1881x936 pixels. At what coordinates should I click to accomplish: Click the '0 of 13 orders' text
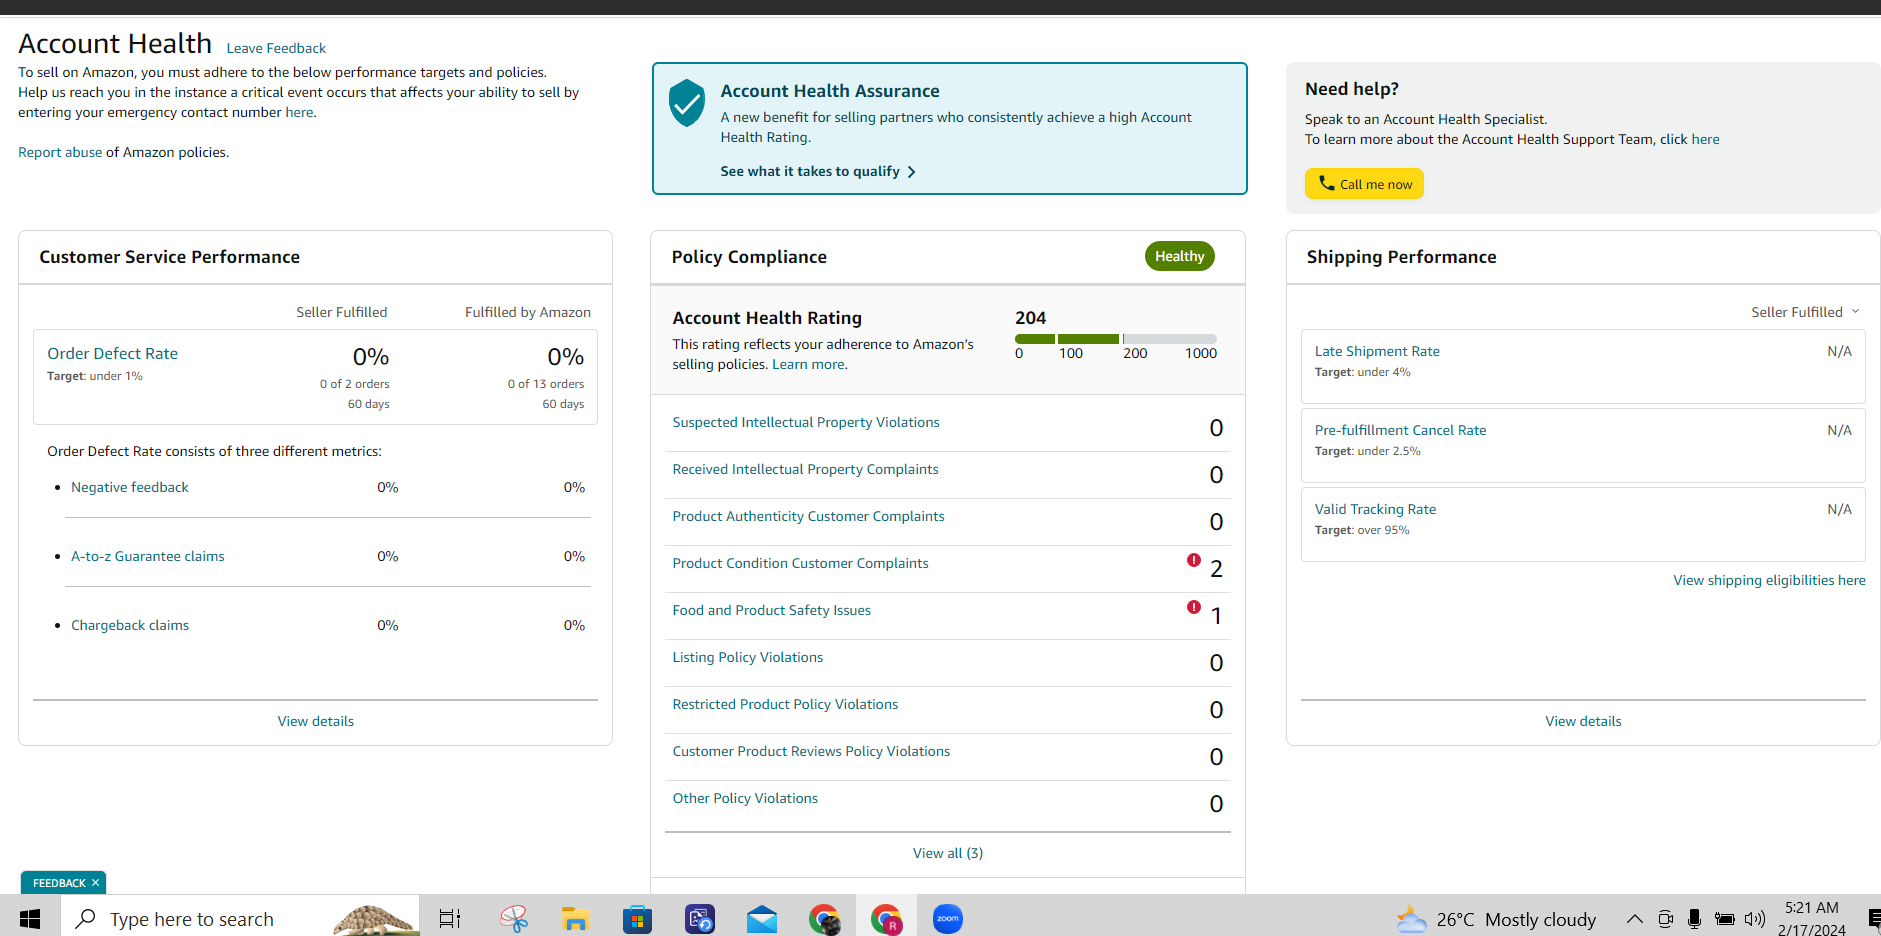pyautogui.click(x=546, y=384)
